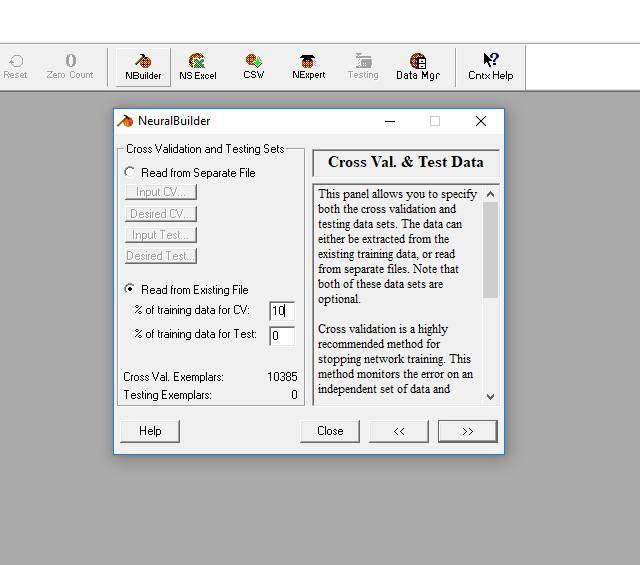Click the Reset toolbar icon
The height and width of the screenshot is (565, 640).
point(16,67)
